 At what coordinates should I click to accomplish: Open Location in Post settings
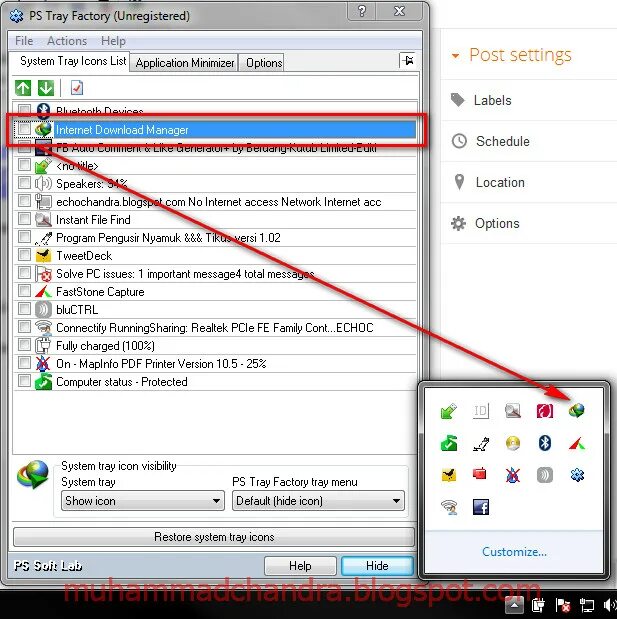point(500,182)
